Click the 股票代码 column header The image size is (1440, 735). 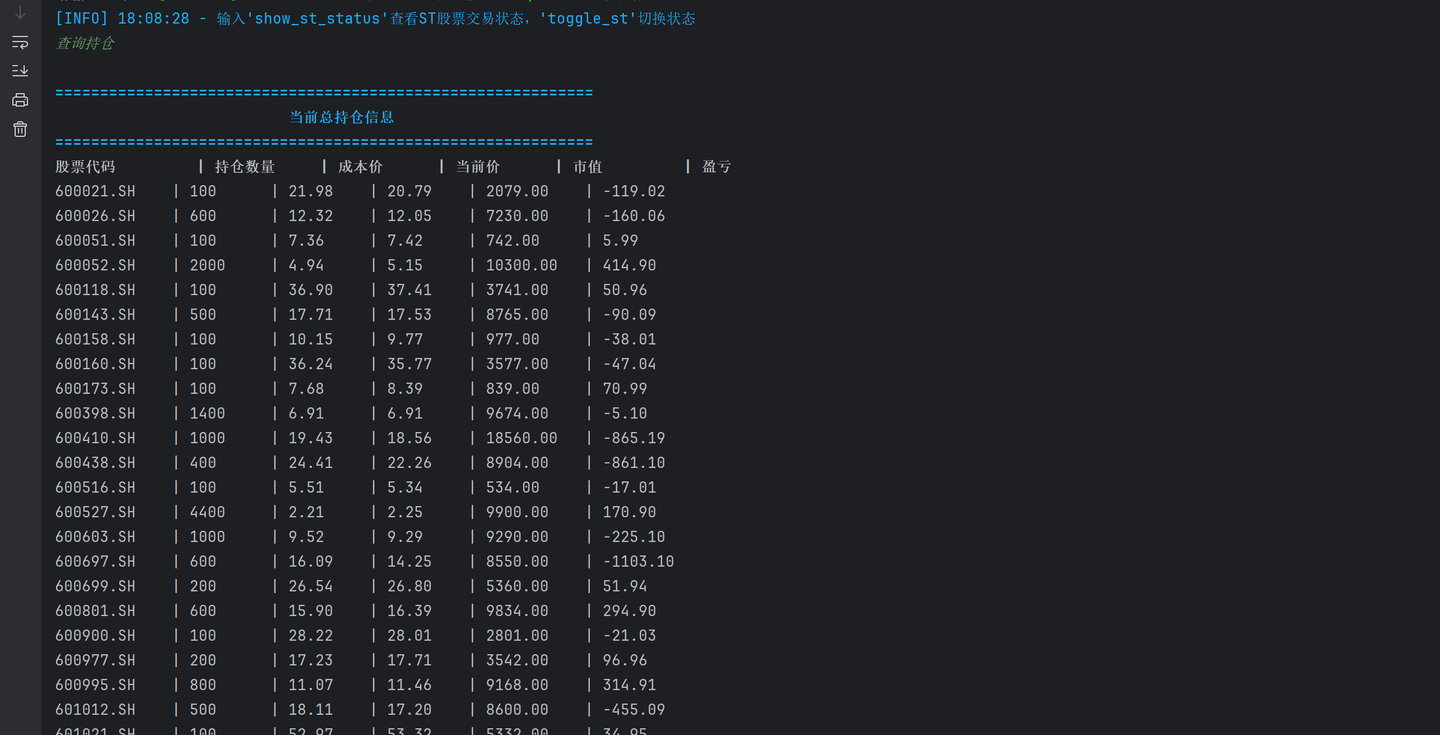[x=85, y=167]
